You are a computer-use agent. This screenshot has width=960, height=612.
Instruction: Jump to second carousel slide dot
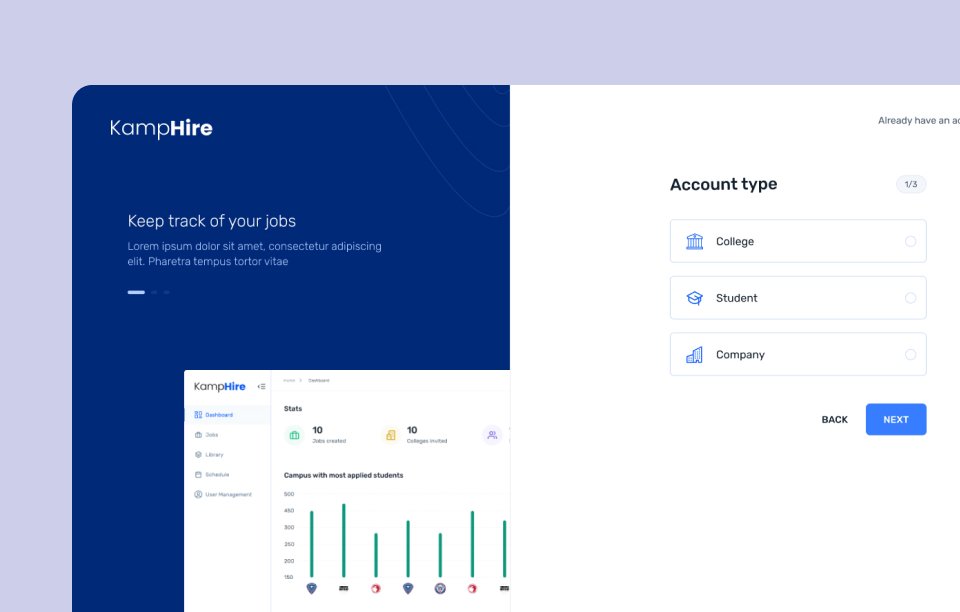pyautogui.click(x=154, y=293)
